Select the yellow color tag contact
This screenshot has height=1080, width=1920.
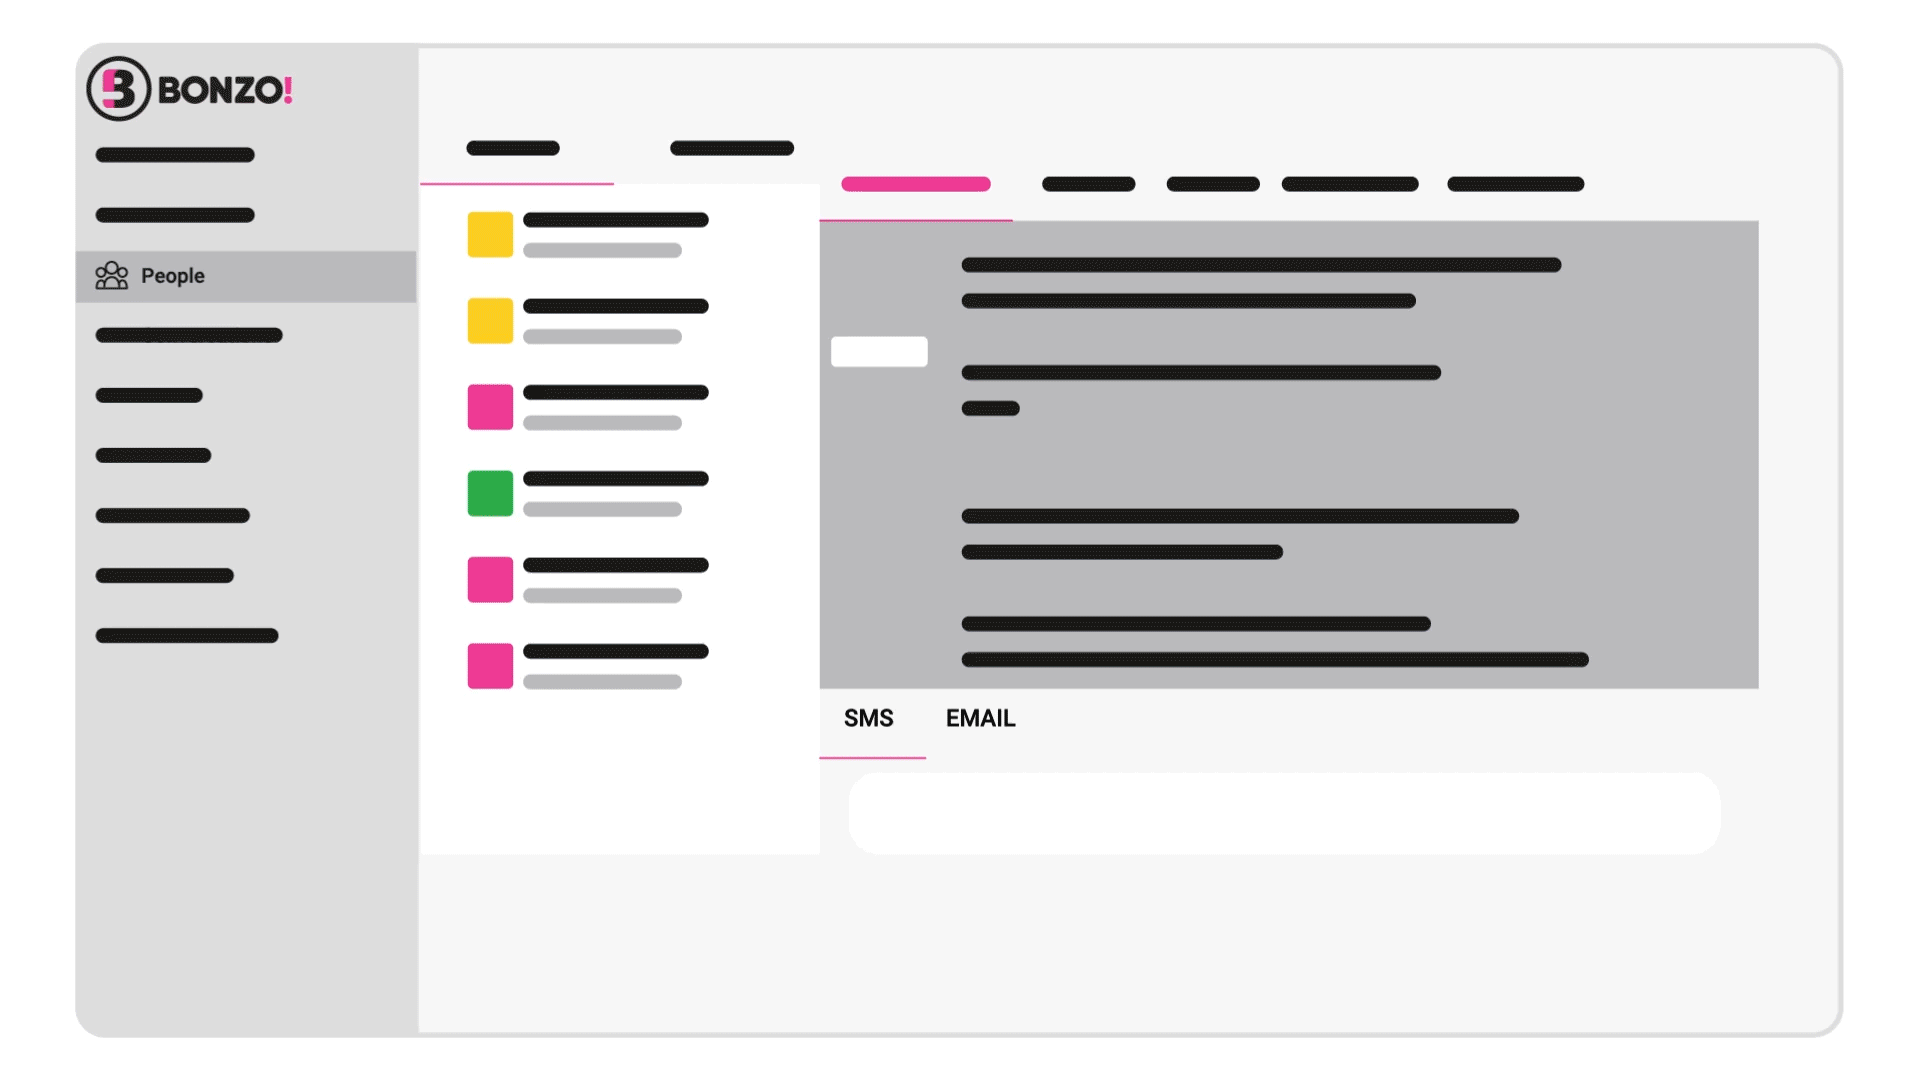pyautogui.click(x=489, y=235)
